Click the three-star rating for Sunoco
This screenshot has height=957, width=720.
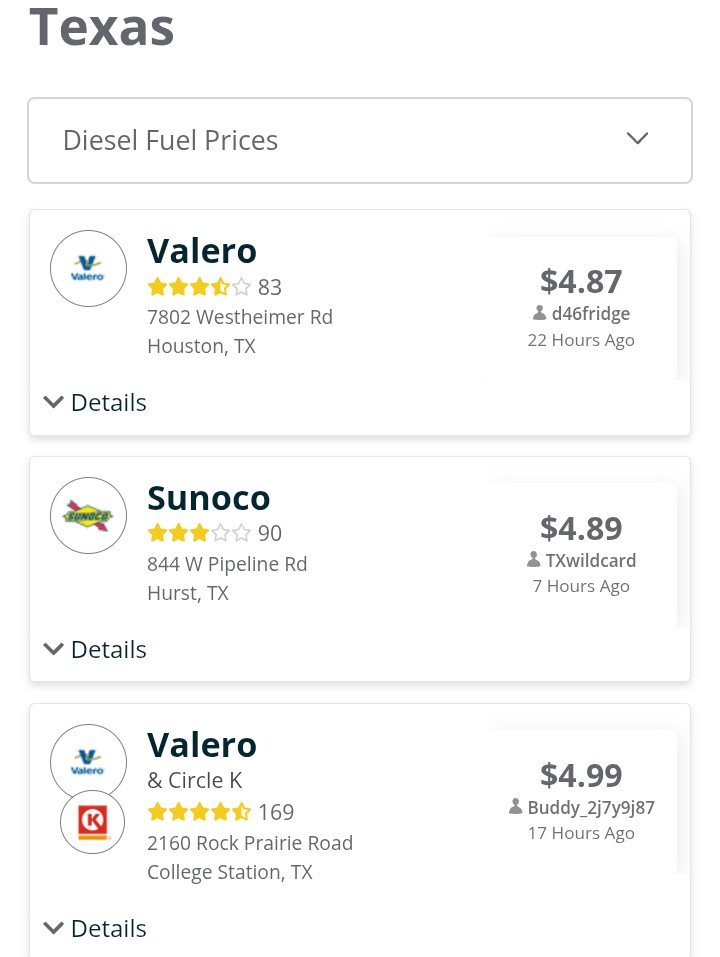[199, 533]
